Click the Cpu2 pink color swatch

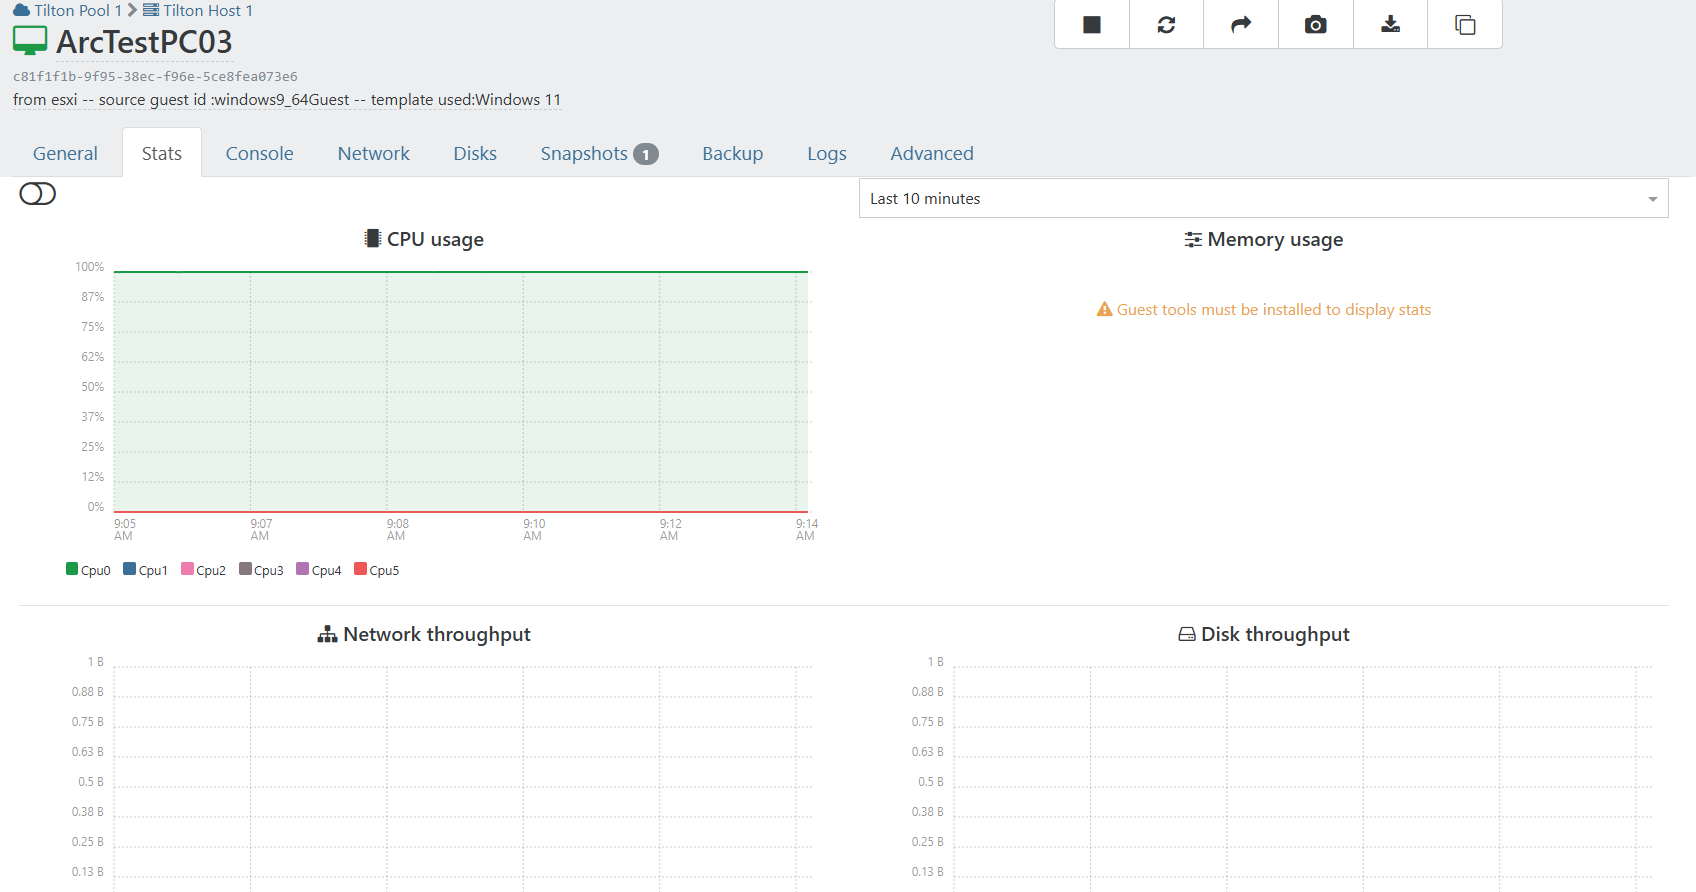(187, 569)
